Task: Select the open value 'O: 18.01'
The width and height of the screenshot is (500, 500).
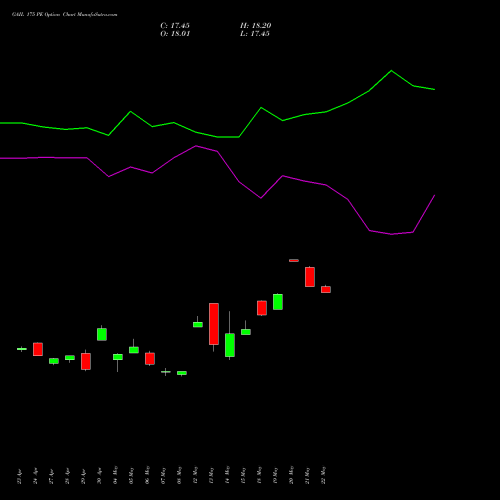Action: pyautogui.click(x=175, y=34)
